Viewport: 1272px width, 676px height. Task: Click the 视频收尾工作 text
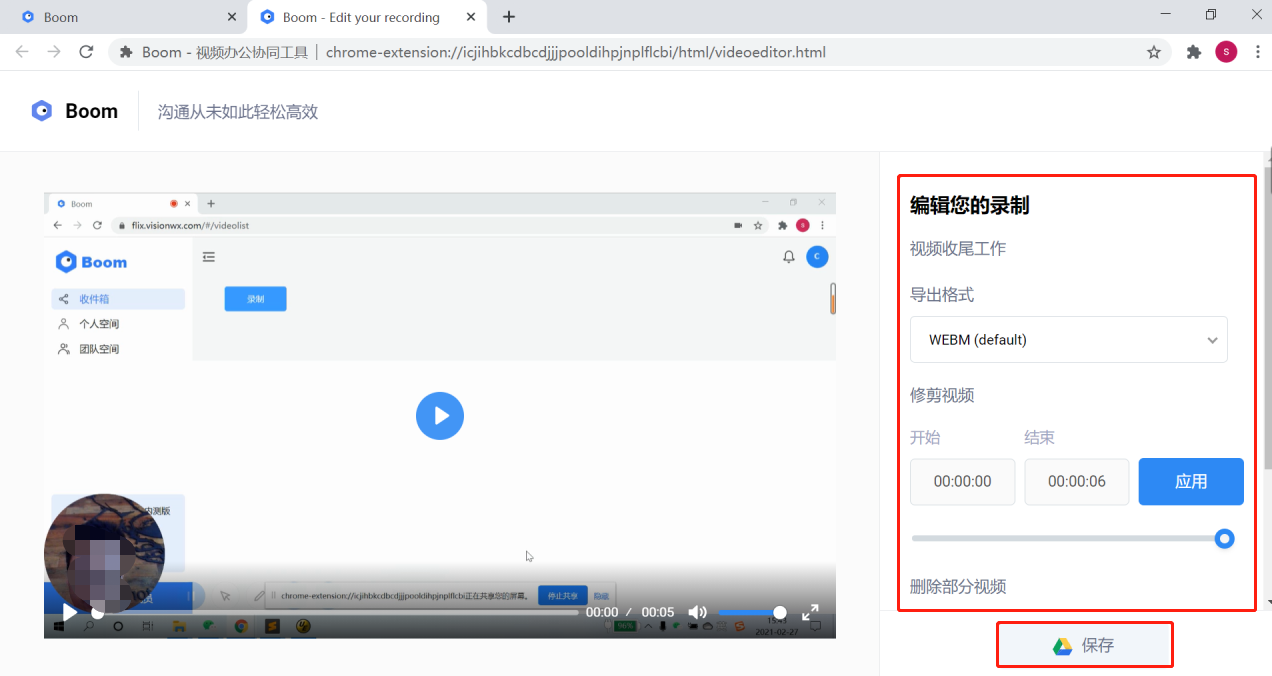(x=958, y=249)
